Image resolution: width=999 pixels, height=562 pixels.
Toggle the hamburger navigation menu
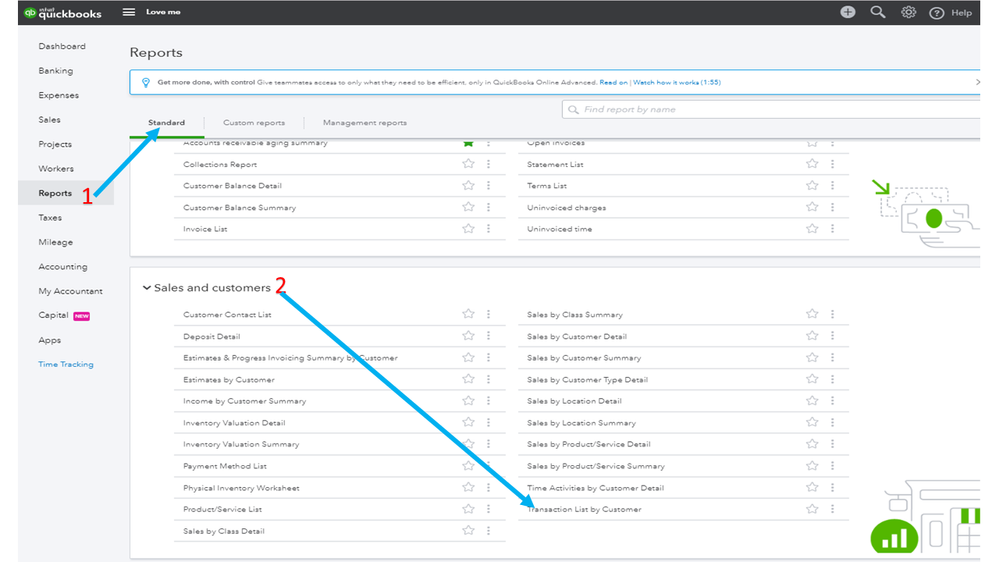pos(129,12)
